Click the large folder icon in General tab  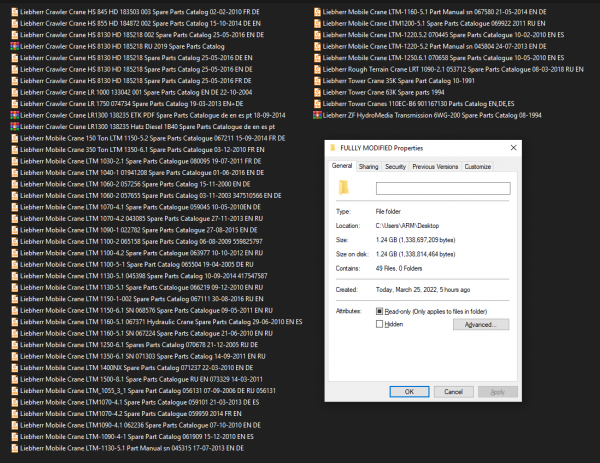[344, 187]
